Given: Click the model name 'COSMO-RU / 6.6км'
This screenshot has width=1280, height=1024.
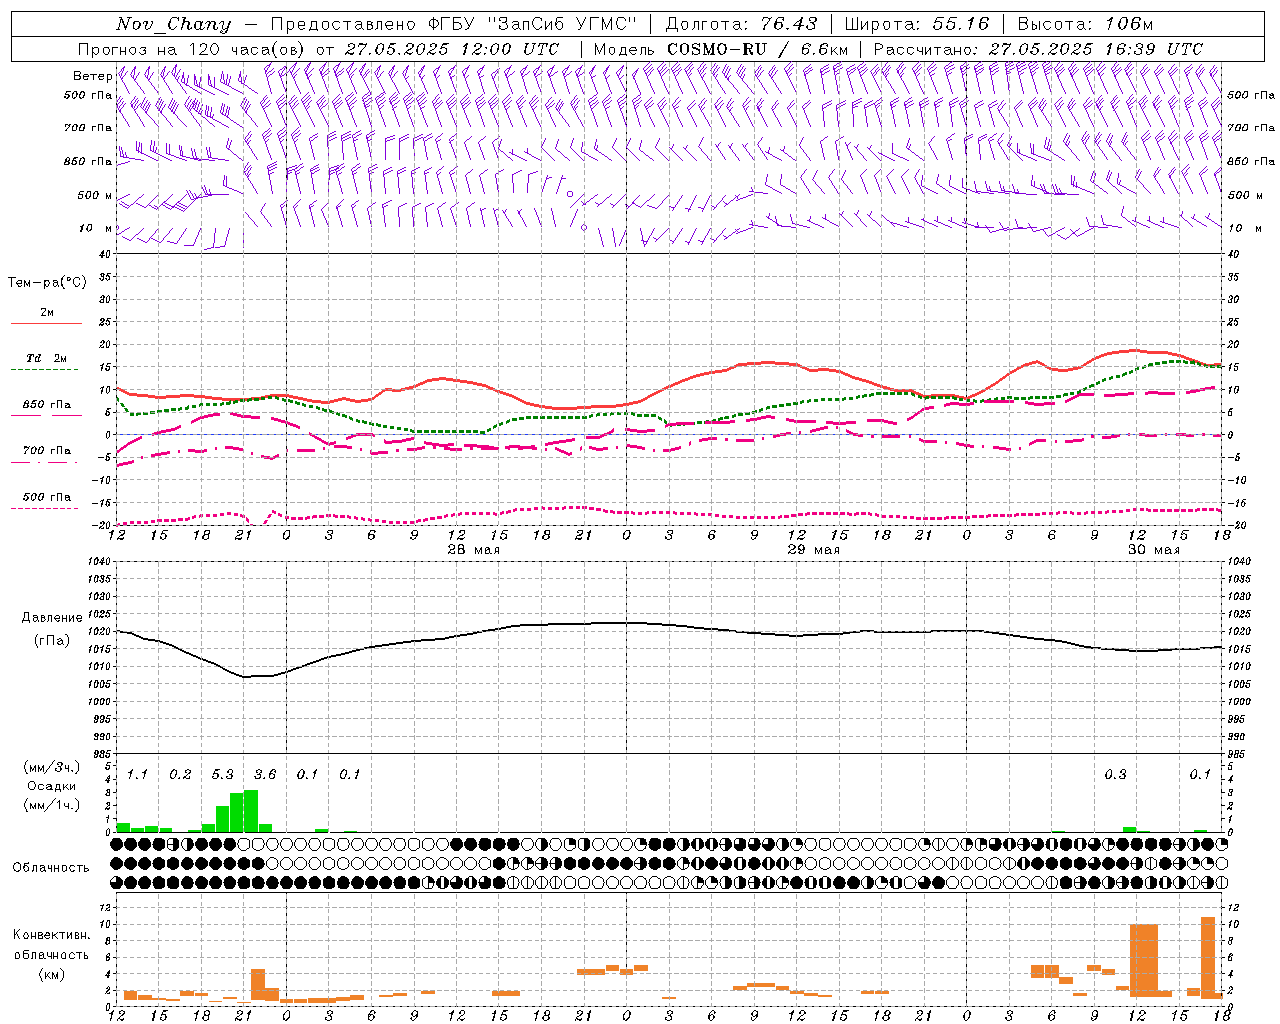Looking at the screenshot, I should tap(757, 49).
